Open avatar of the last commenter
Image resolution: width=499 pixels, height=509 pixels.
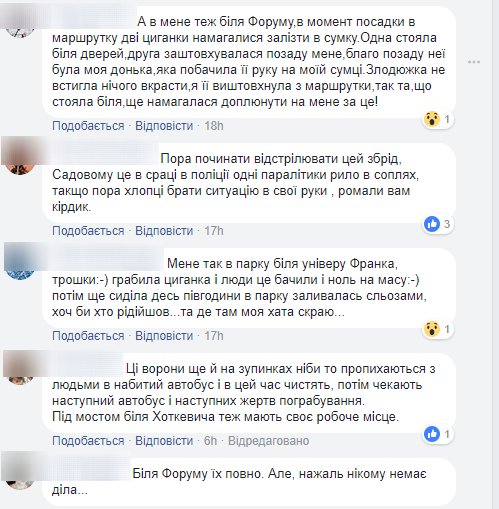point(20,475)
